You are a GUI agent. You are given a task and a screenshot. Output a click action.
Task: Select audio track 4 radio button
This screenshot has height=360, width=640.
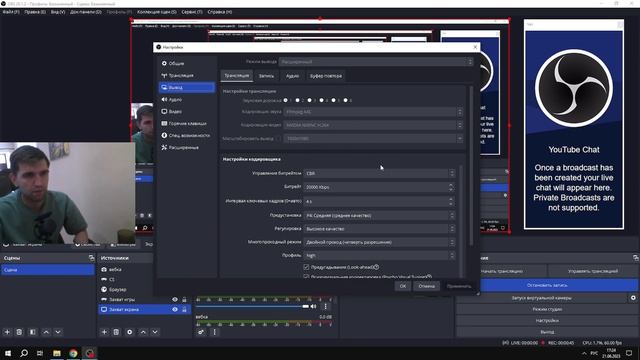click(x=322, y=100)
